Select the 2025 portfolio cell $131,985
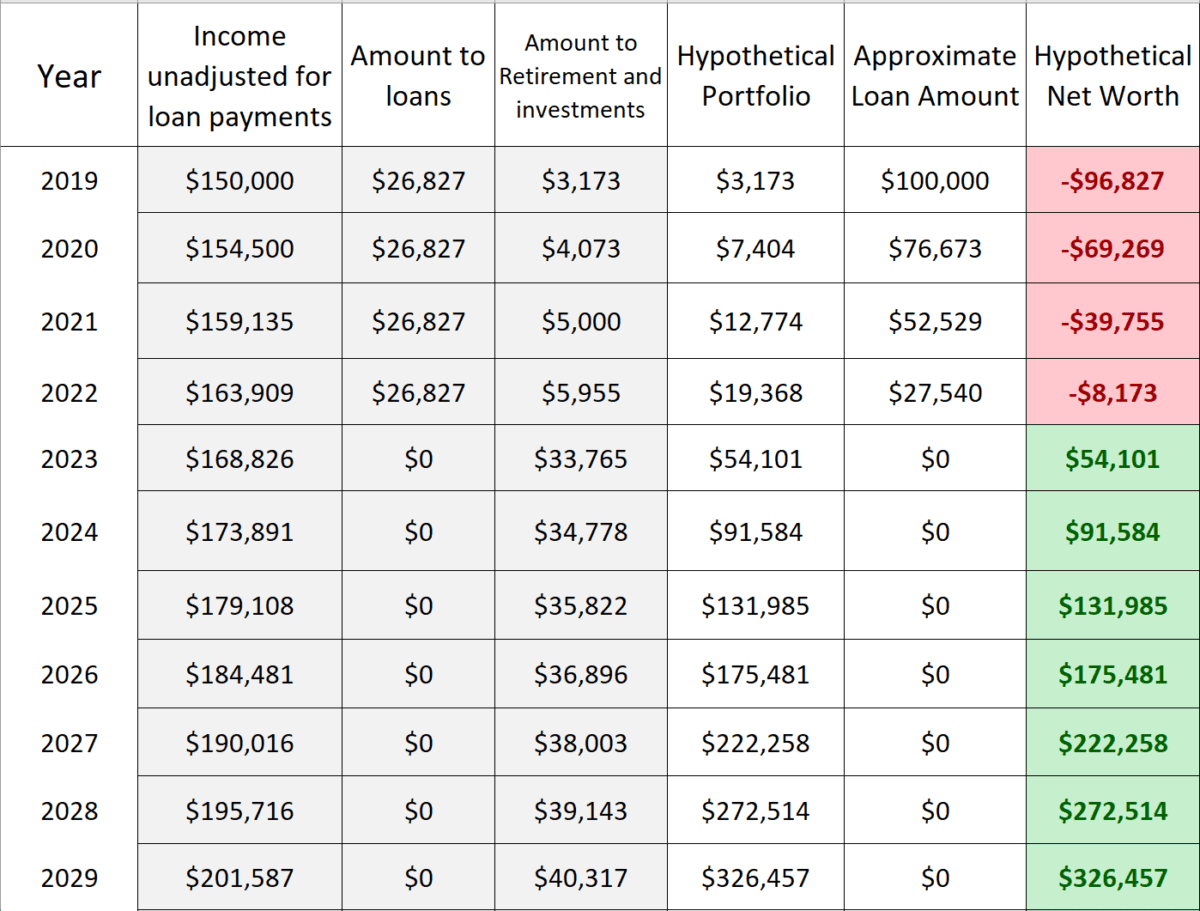The image size is (1200, 911). tap(755, 605)
